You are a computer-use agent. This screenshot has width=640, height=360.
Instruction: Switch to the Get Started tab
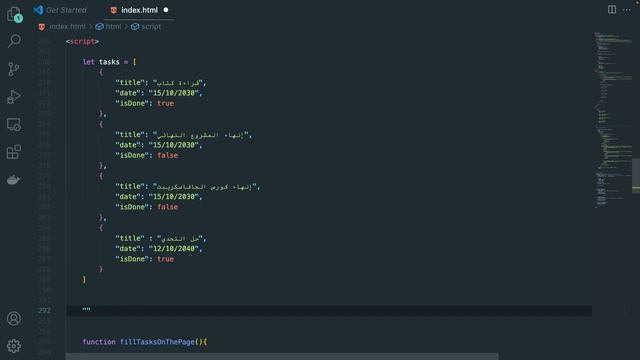click(x=60, y=10)
